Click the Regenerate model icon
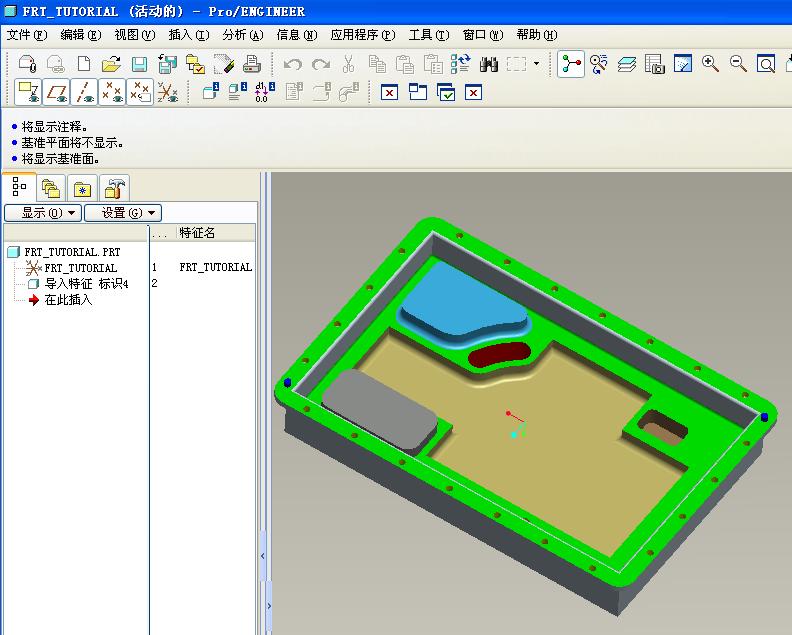The width and height of the screenshot is (792, 635). 461,64
